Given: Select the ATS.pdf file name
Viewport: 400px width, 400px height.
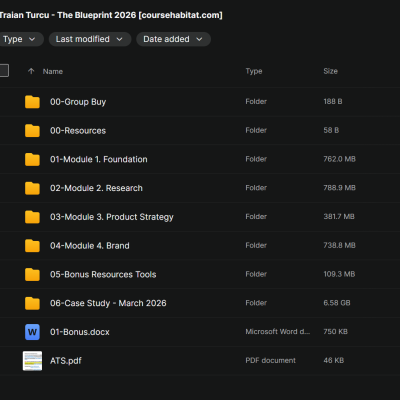Looking at the screenshot, I should coord(66,361).
